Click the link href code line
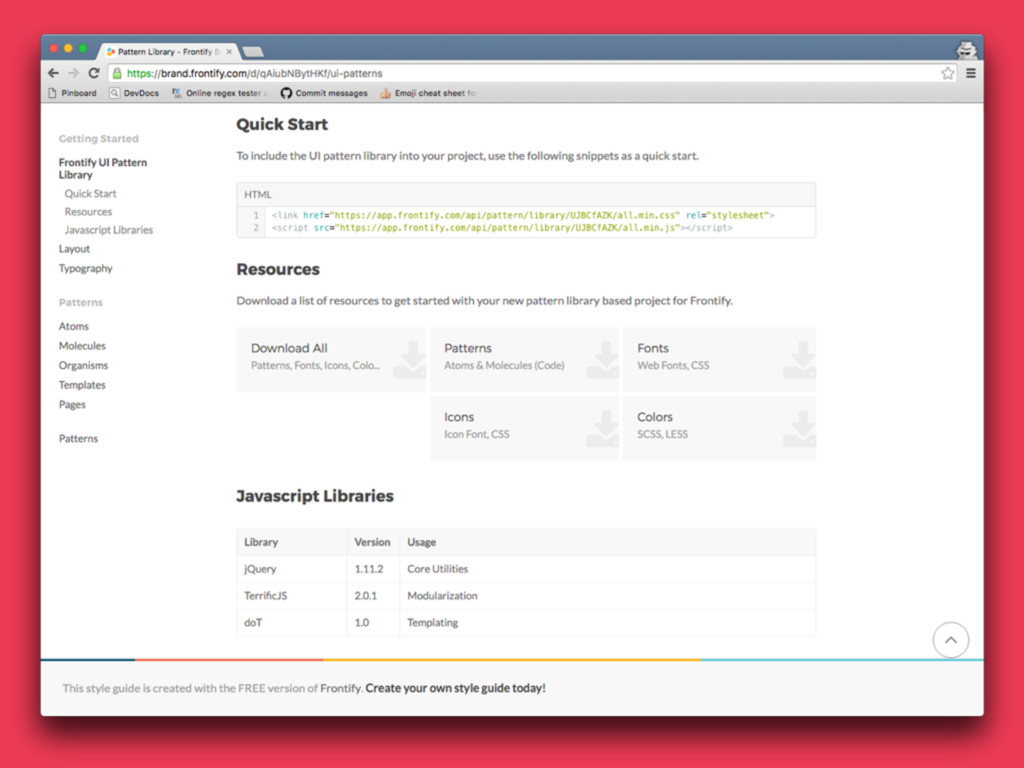The image size is (1024, 768). point(523,215)
